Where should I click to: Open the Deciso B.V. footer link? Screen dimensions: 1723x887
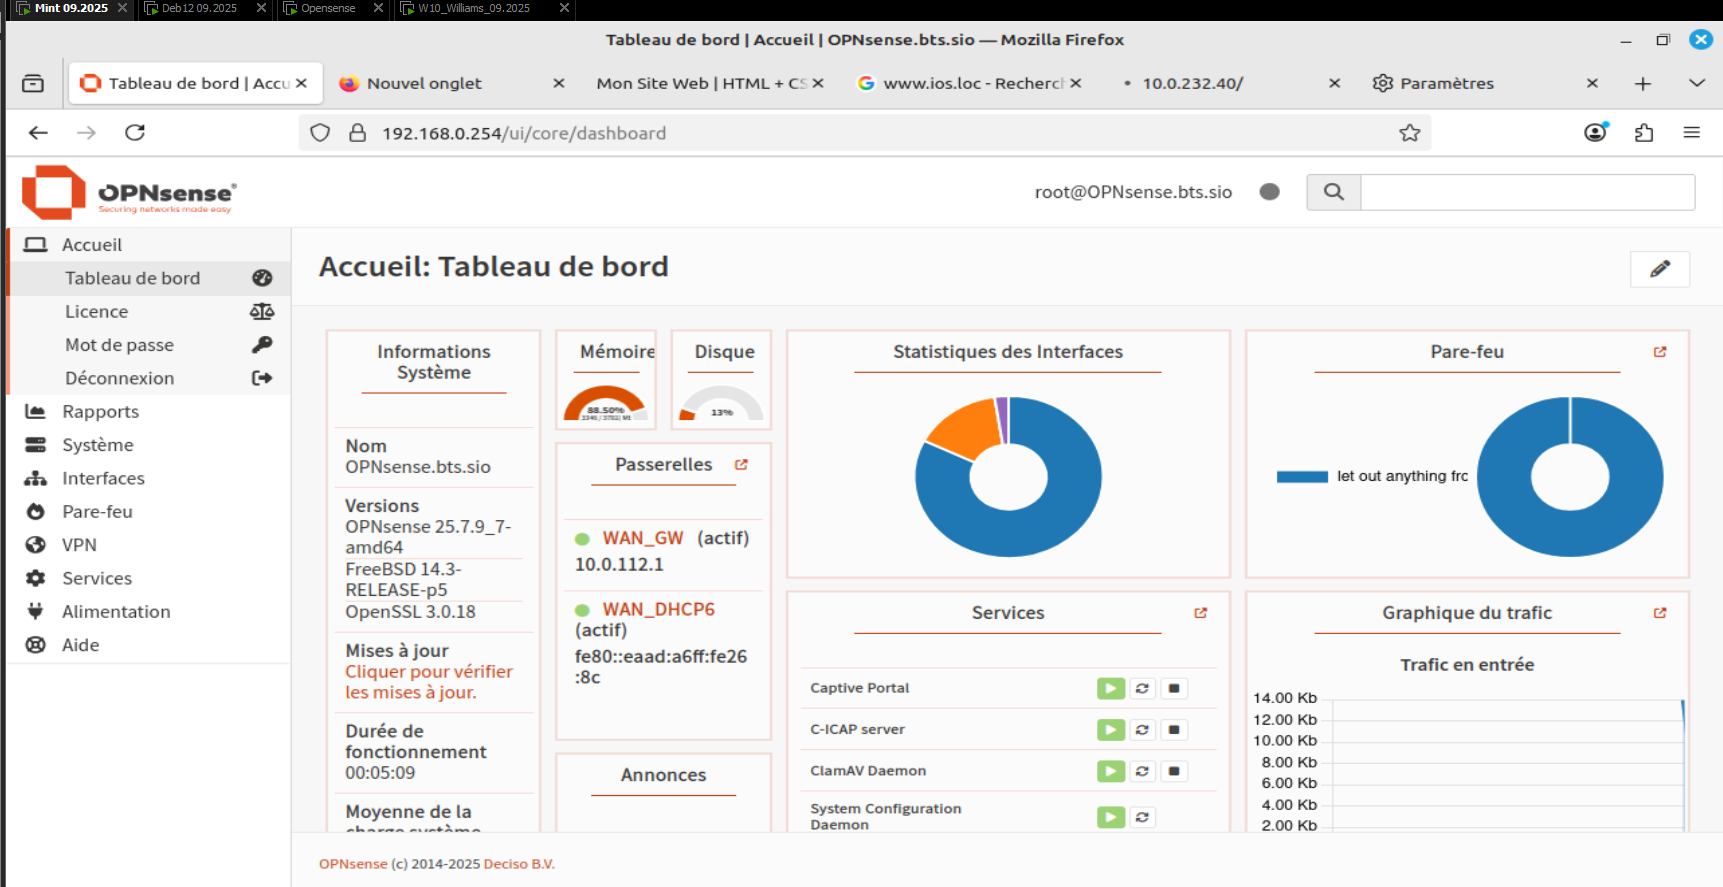click(519, 864)
